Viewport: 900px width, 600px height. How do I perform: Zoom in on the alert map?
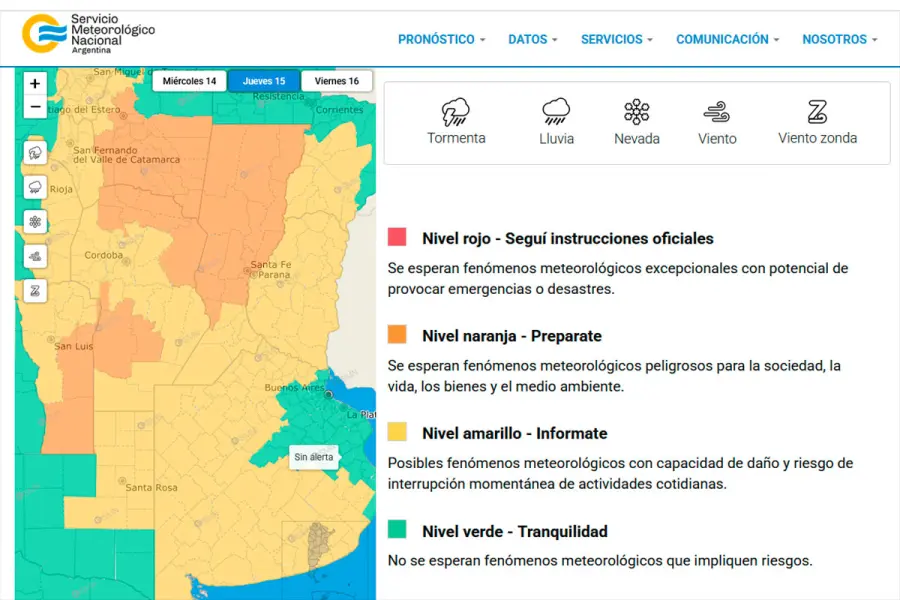click(x=35, y=84)
